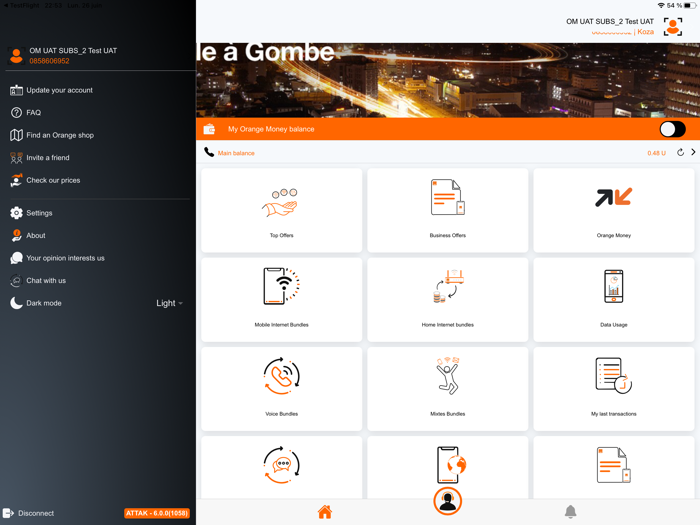Click the FAQ question mark icon
The image size is (700, 525).
[x=17, y=112]
